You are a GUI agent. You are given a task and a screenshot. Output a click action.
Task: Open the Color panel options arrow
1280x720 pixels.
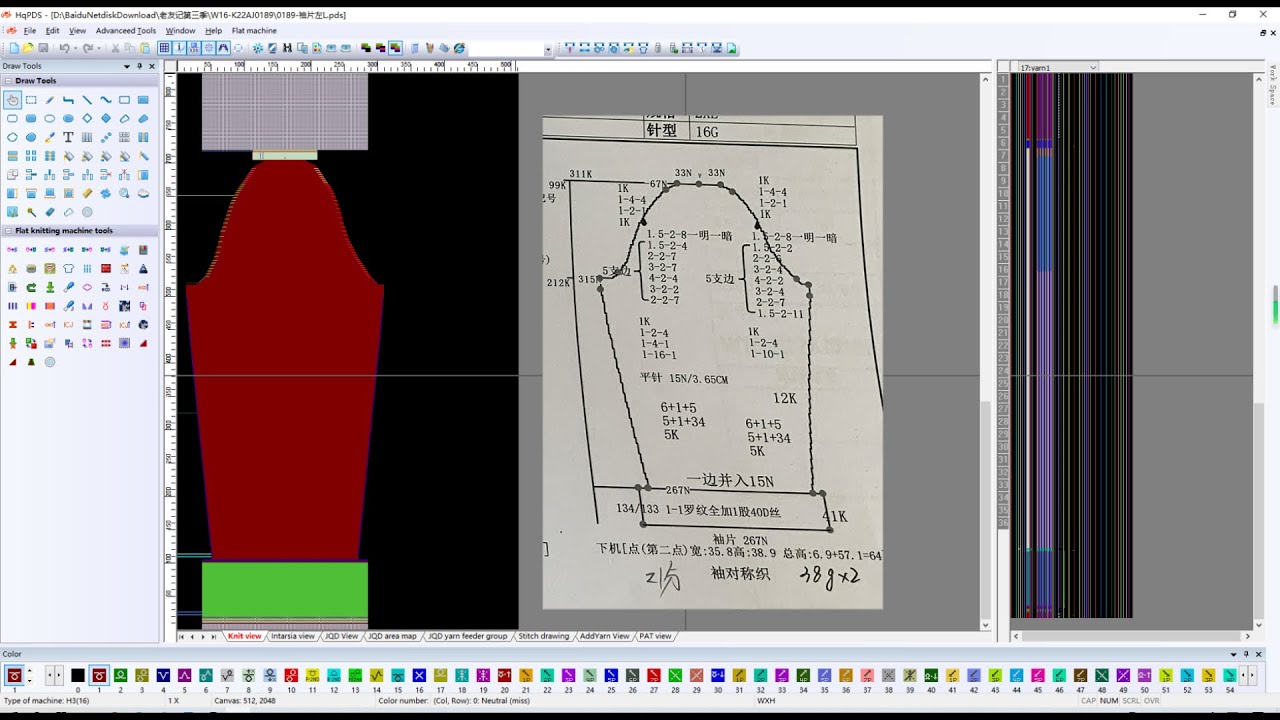coord(1233,654)
